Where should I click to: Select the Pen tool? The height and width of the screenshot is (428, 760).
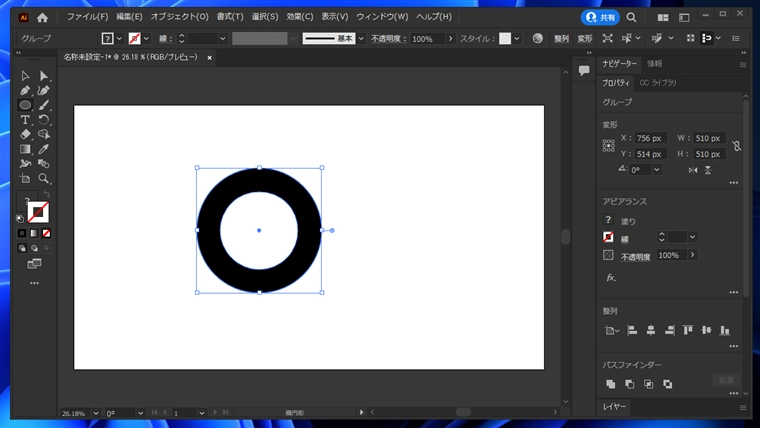pos(25,91)
